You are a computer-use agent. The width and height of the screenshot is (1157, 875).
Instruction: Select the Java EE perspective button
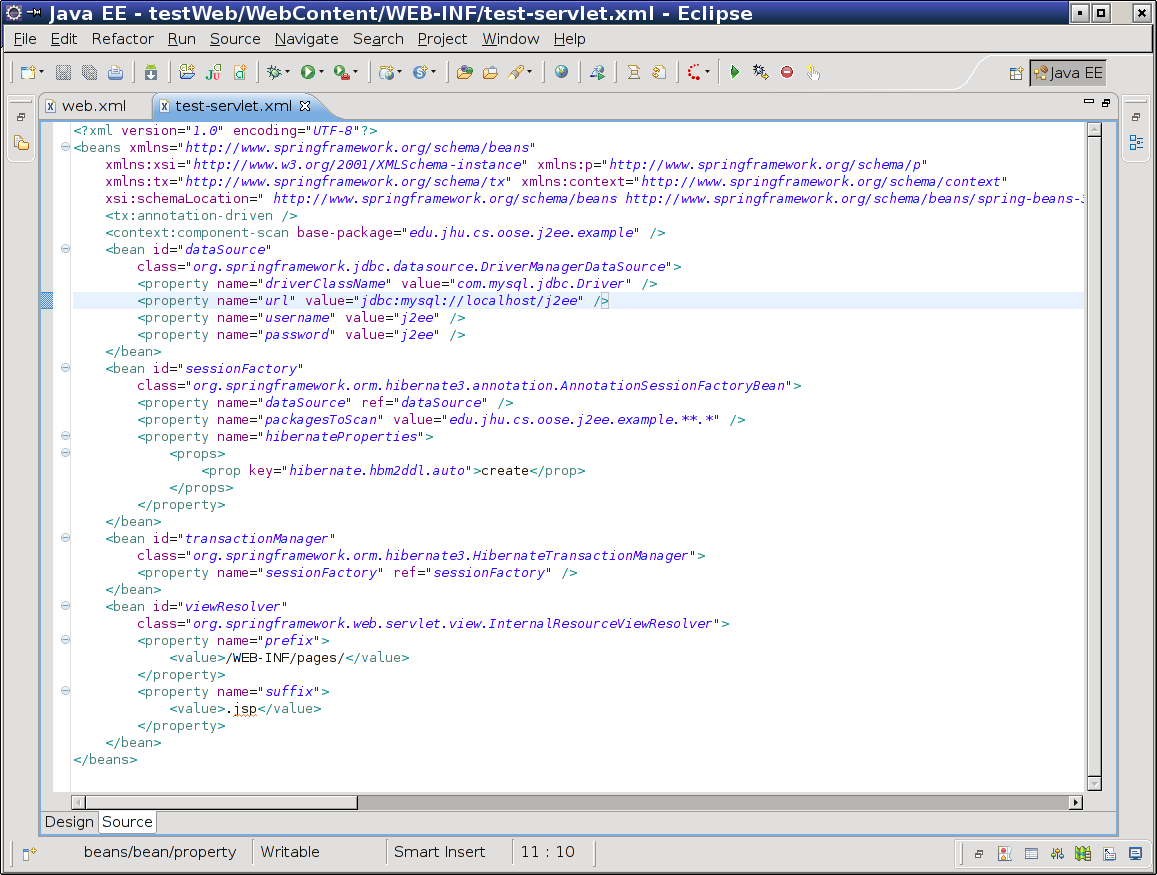[x=1068, y=73]
